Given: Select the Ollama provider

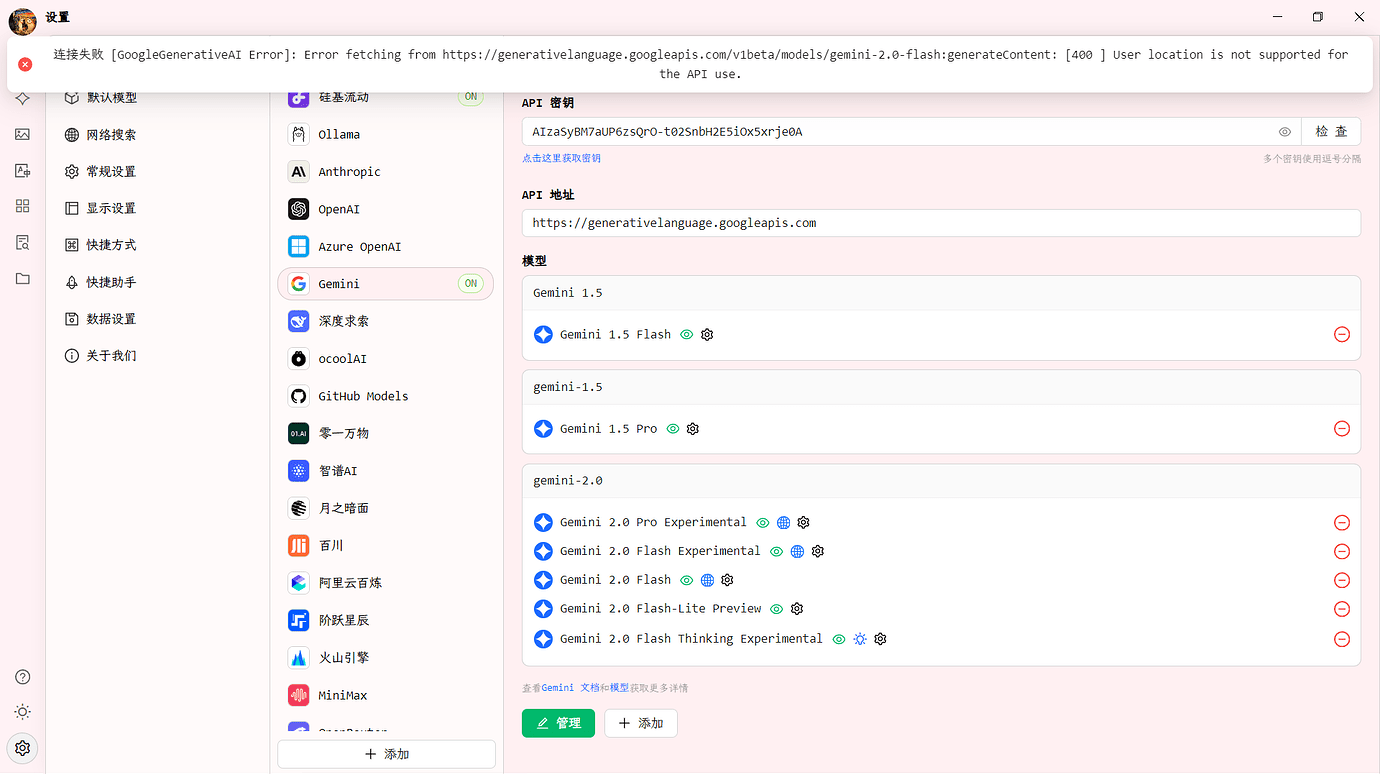Looking at the screenshot, I should (385, 134).
